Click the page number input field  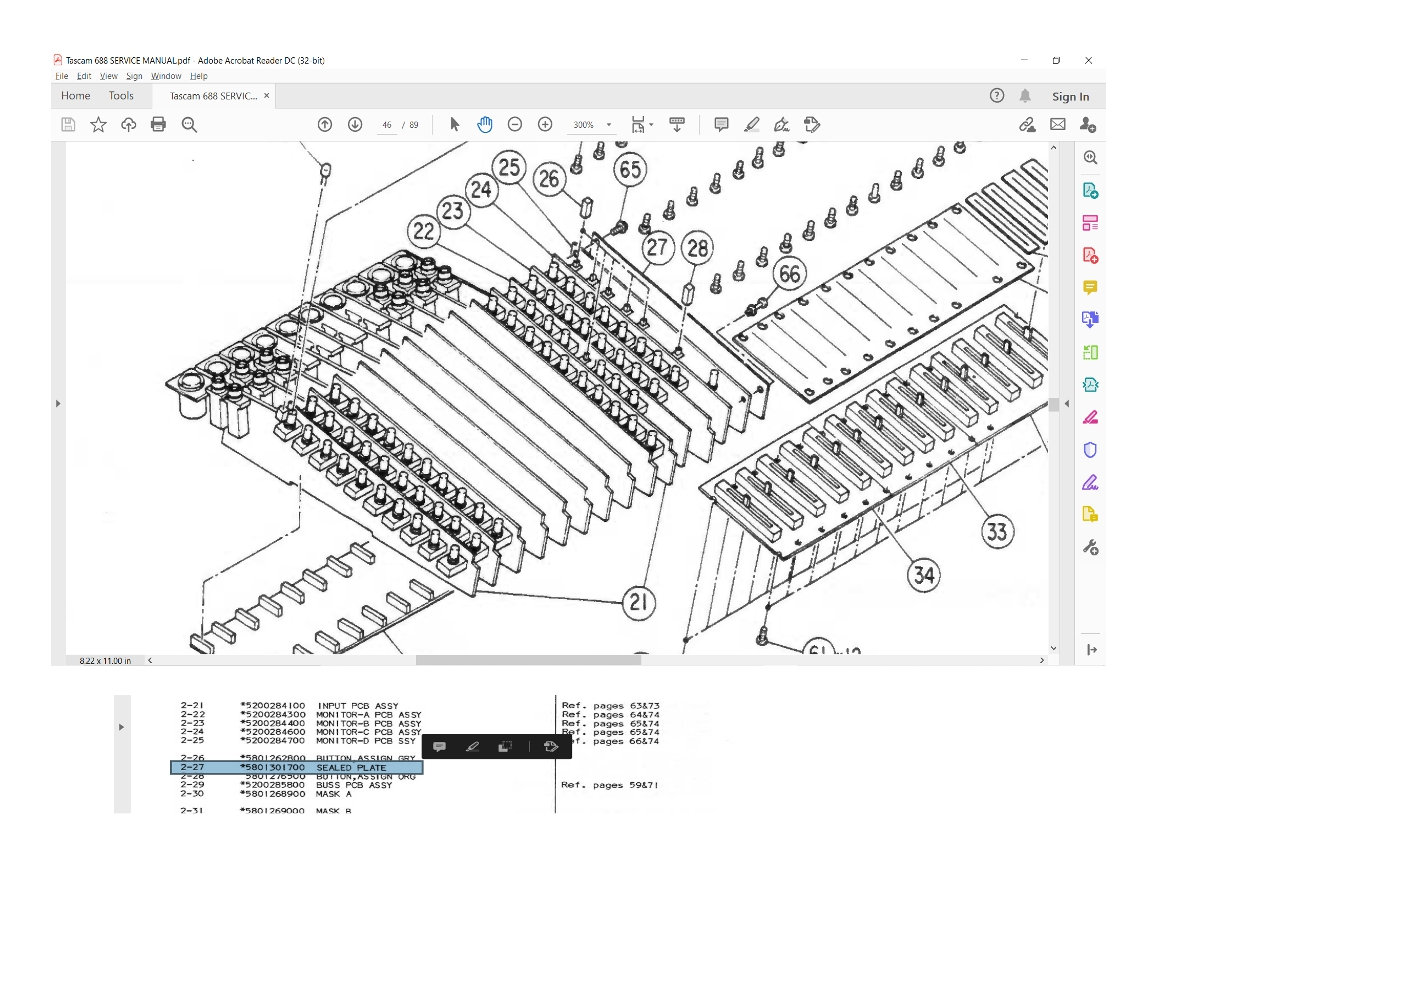[x=387, y=125]
